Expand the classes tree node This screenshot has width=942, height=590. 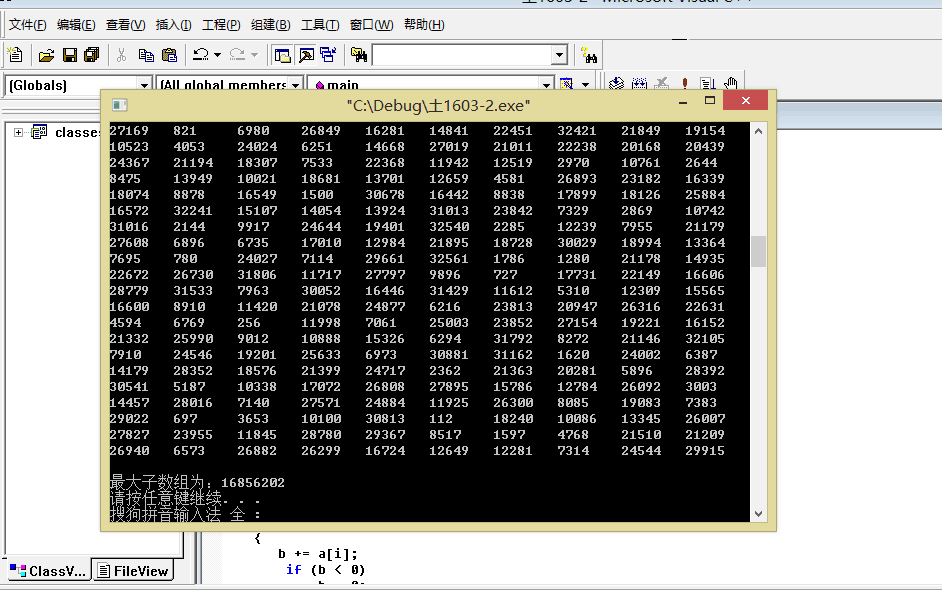tap(19, 132)
